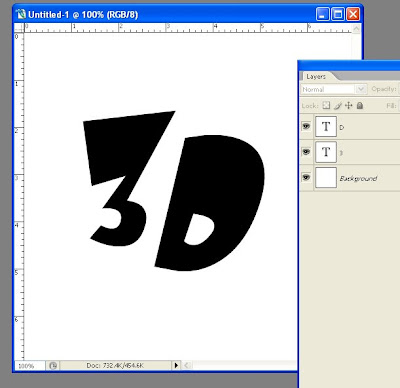This screenshot has width=400, height=388.
Task: Click the ruler origin corner box
Action: pos(19,28)
